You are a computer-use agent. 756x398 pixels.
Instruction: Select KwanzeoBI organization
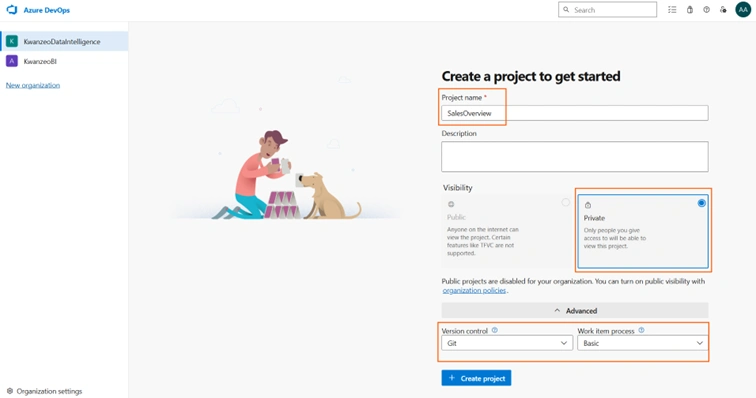[65, 61]
